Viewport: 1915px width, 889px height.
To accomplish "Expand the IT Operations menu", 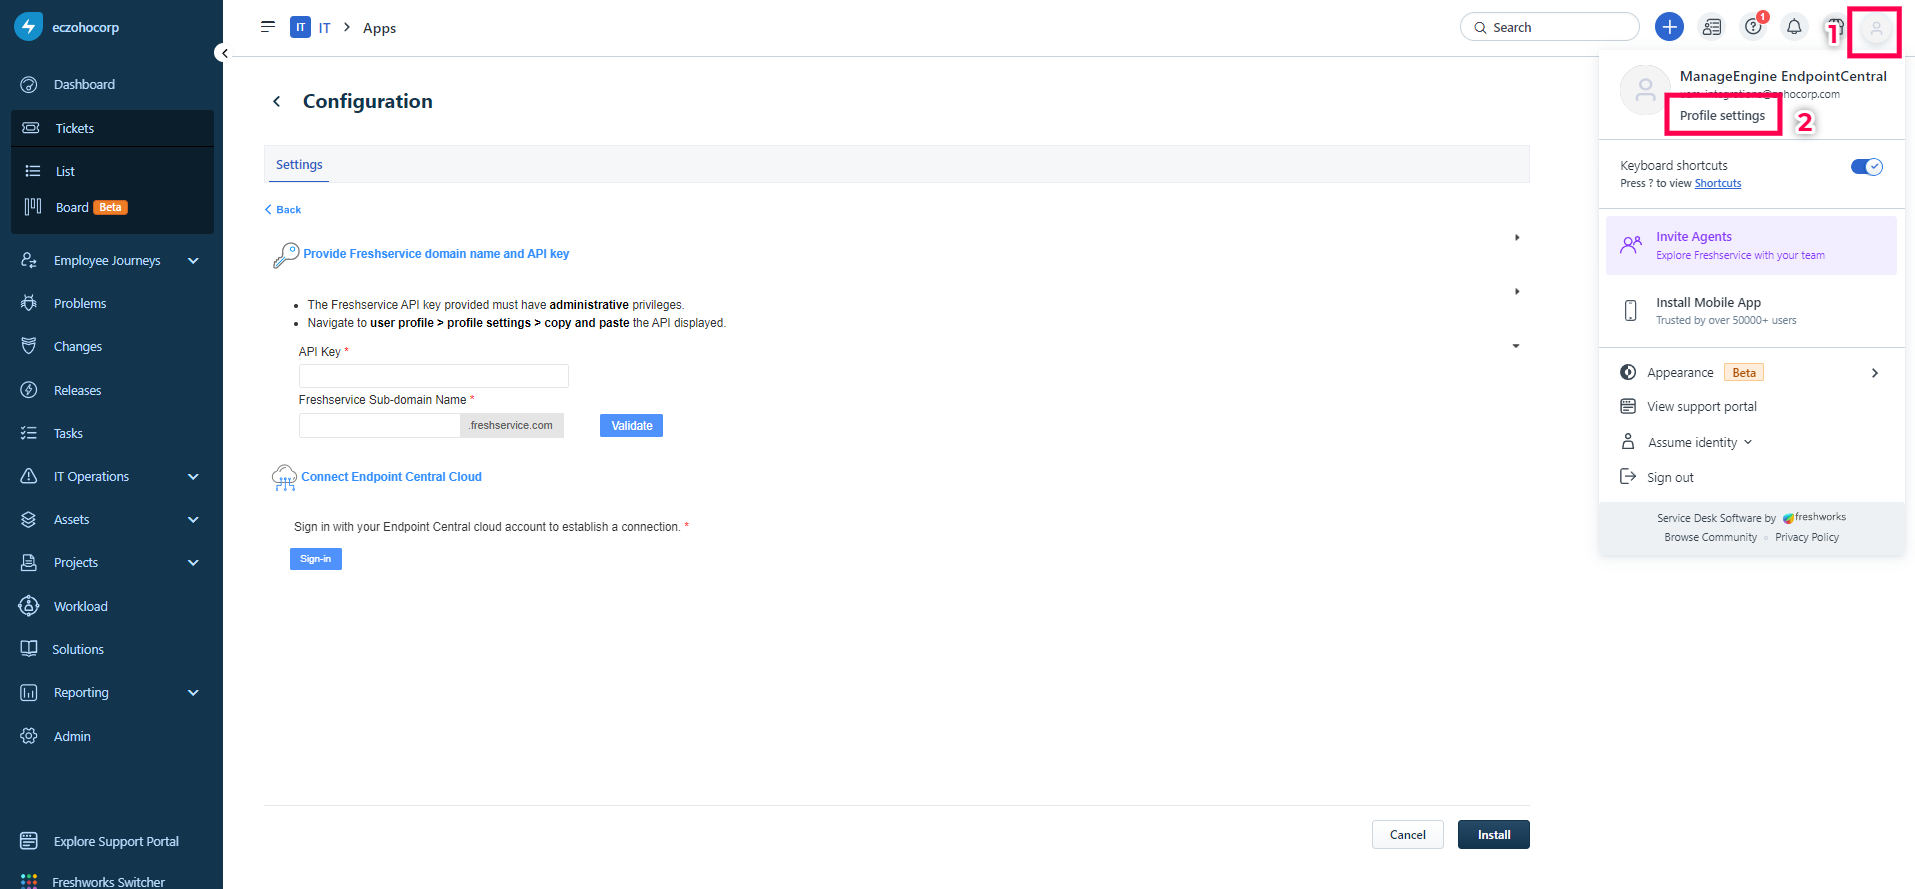I will pos(193,477).
